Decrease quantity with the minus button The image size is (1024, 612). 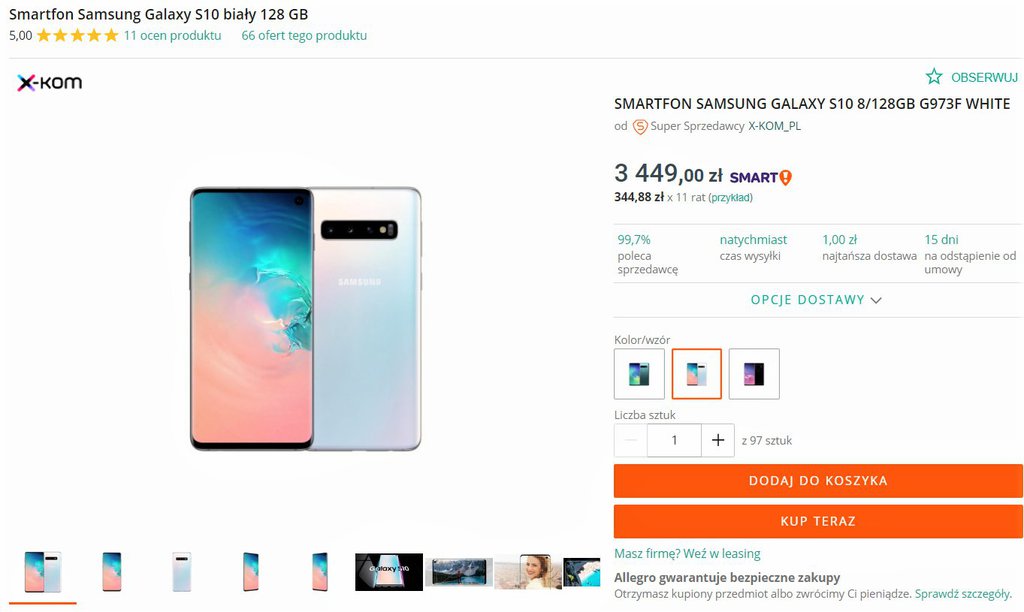631,440
